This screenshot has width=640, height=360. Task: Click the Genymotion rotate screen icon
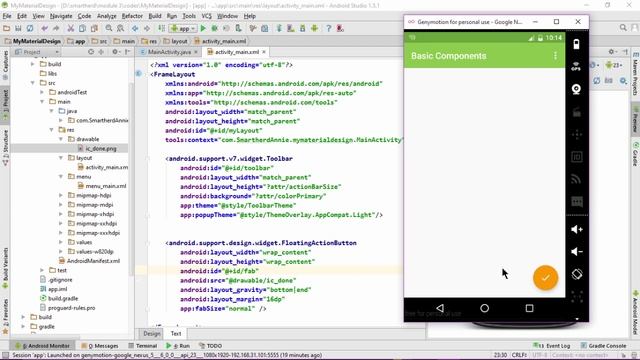[x=576, y=274]
